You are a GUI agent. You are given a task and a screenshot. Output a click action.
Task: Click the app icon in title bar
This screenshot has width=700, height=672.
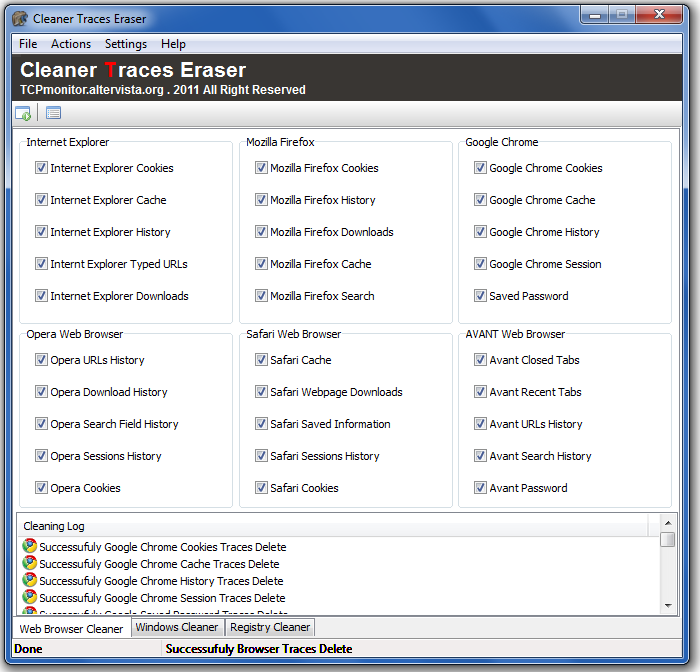(20, 19)
